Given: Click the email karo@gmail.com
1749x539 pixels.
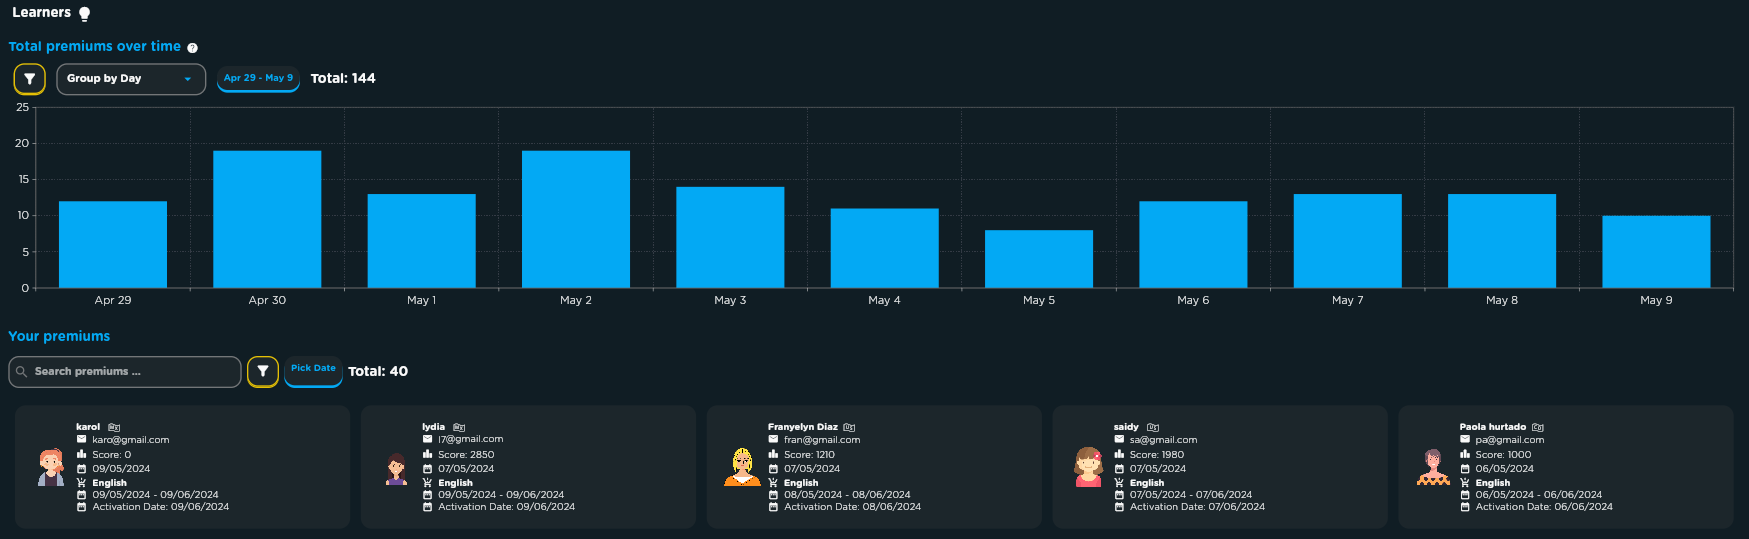Looking at the screenshot, I should 131,440.
